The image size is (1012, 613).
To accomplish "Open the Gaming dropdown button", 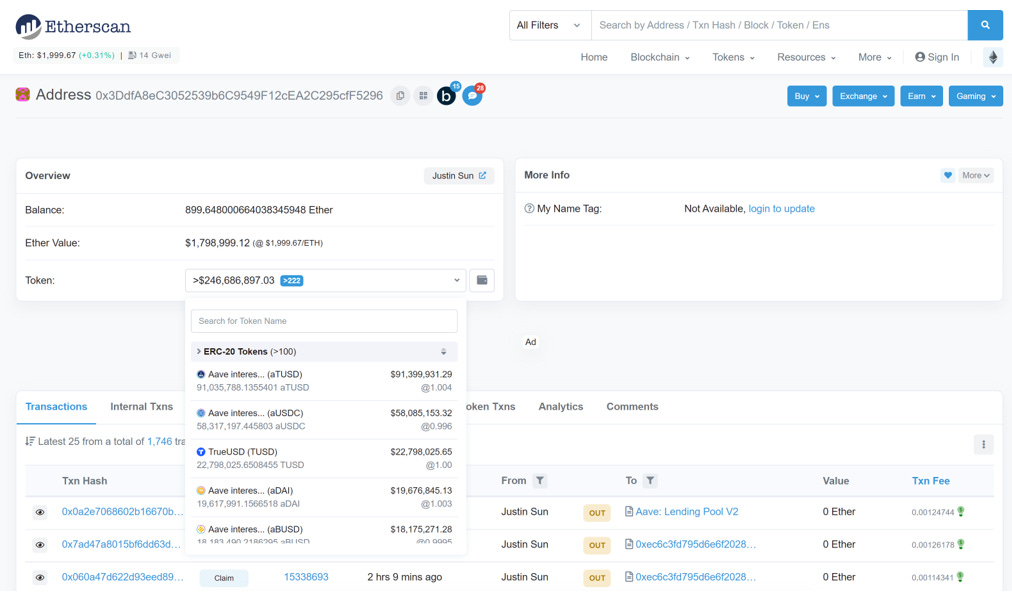I will coord(975,96).
